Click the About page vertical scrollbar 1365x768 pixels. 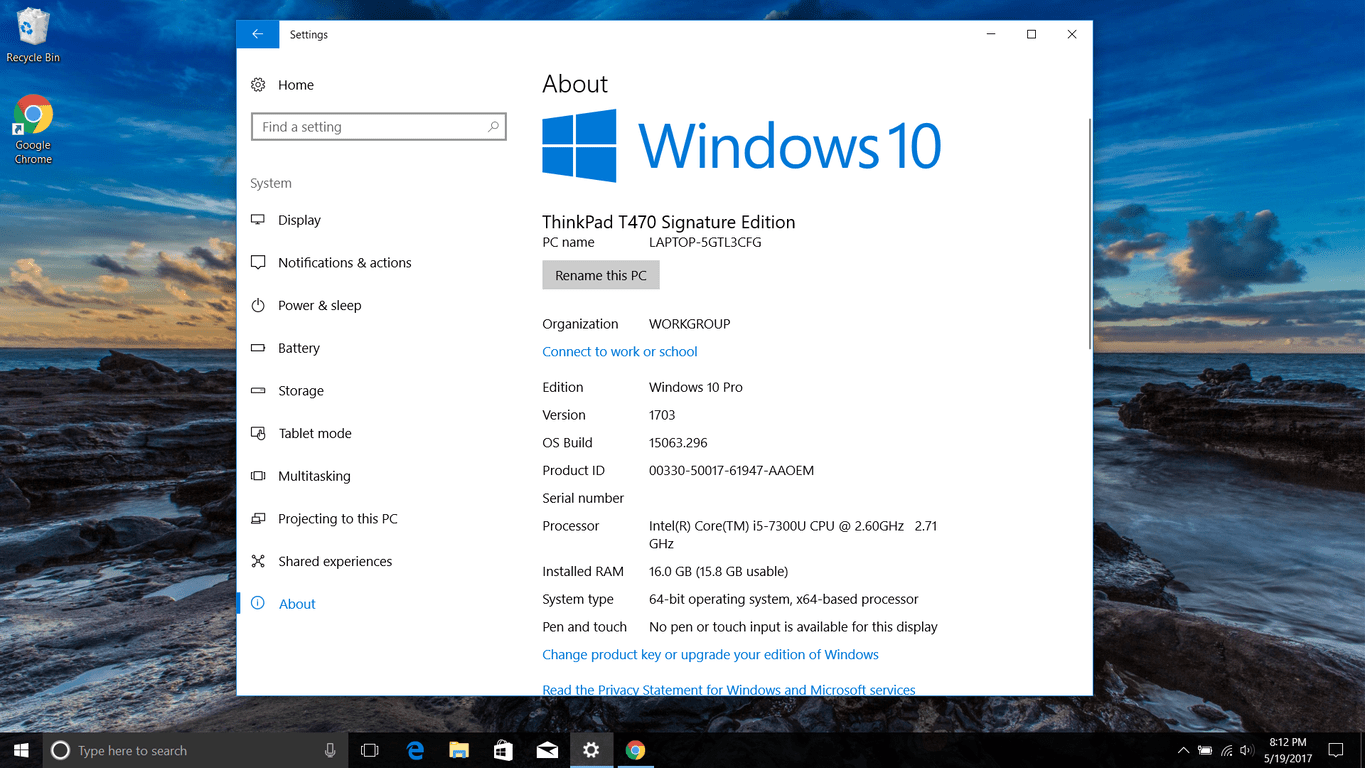[1089, 234]
